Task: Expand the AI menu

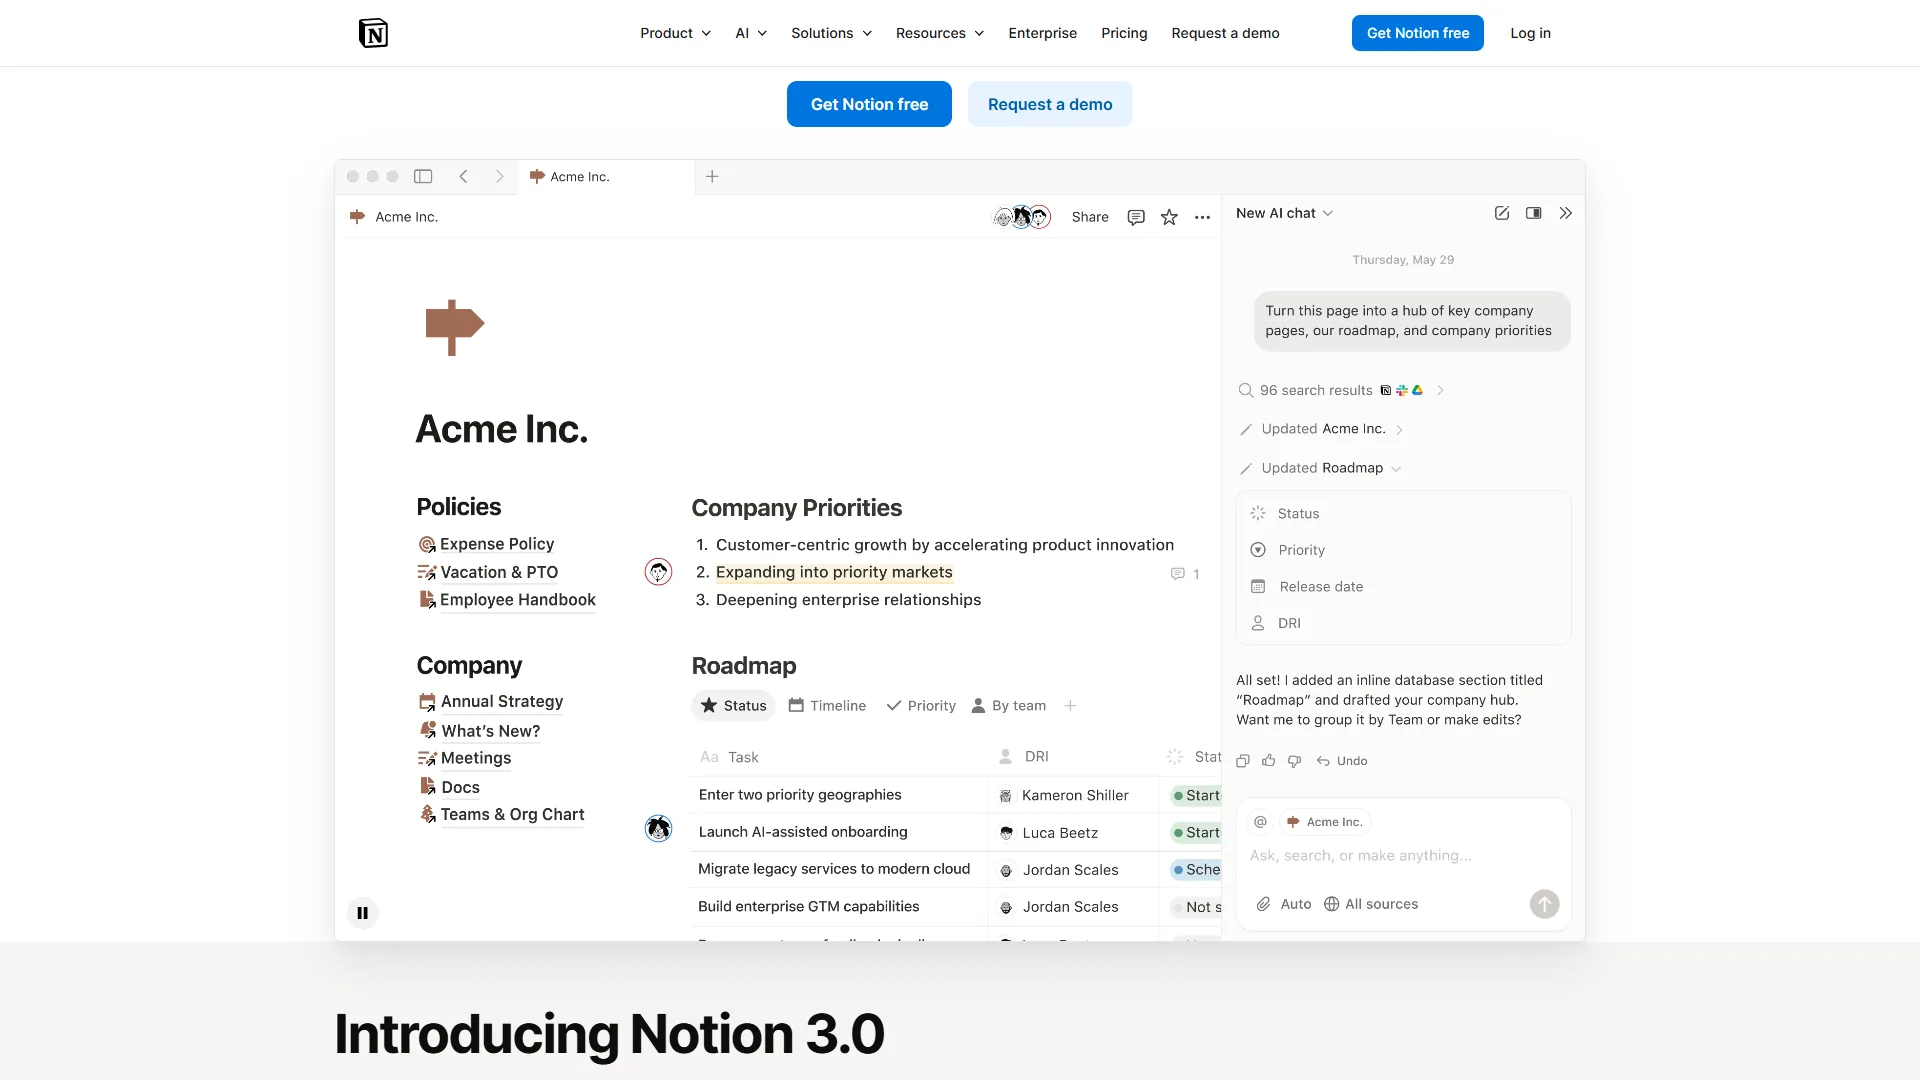Action: (751, 33)
